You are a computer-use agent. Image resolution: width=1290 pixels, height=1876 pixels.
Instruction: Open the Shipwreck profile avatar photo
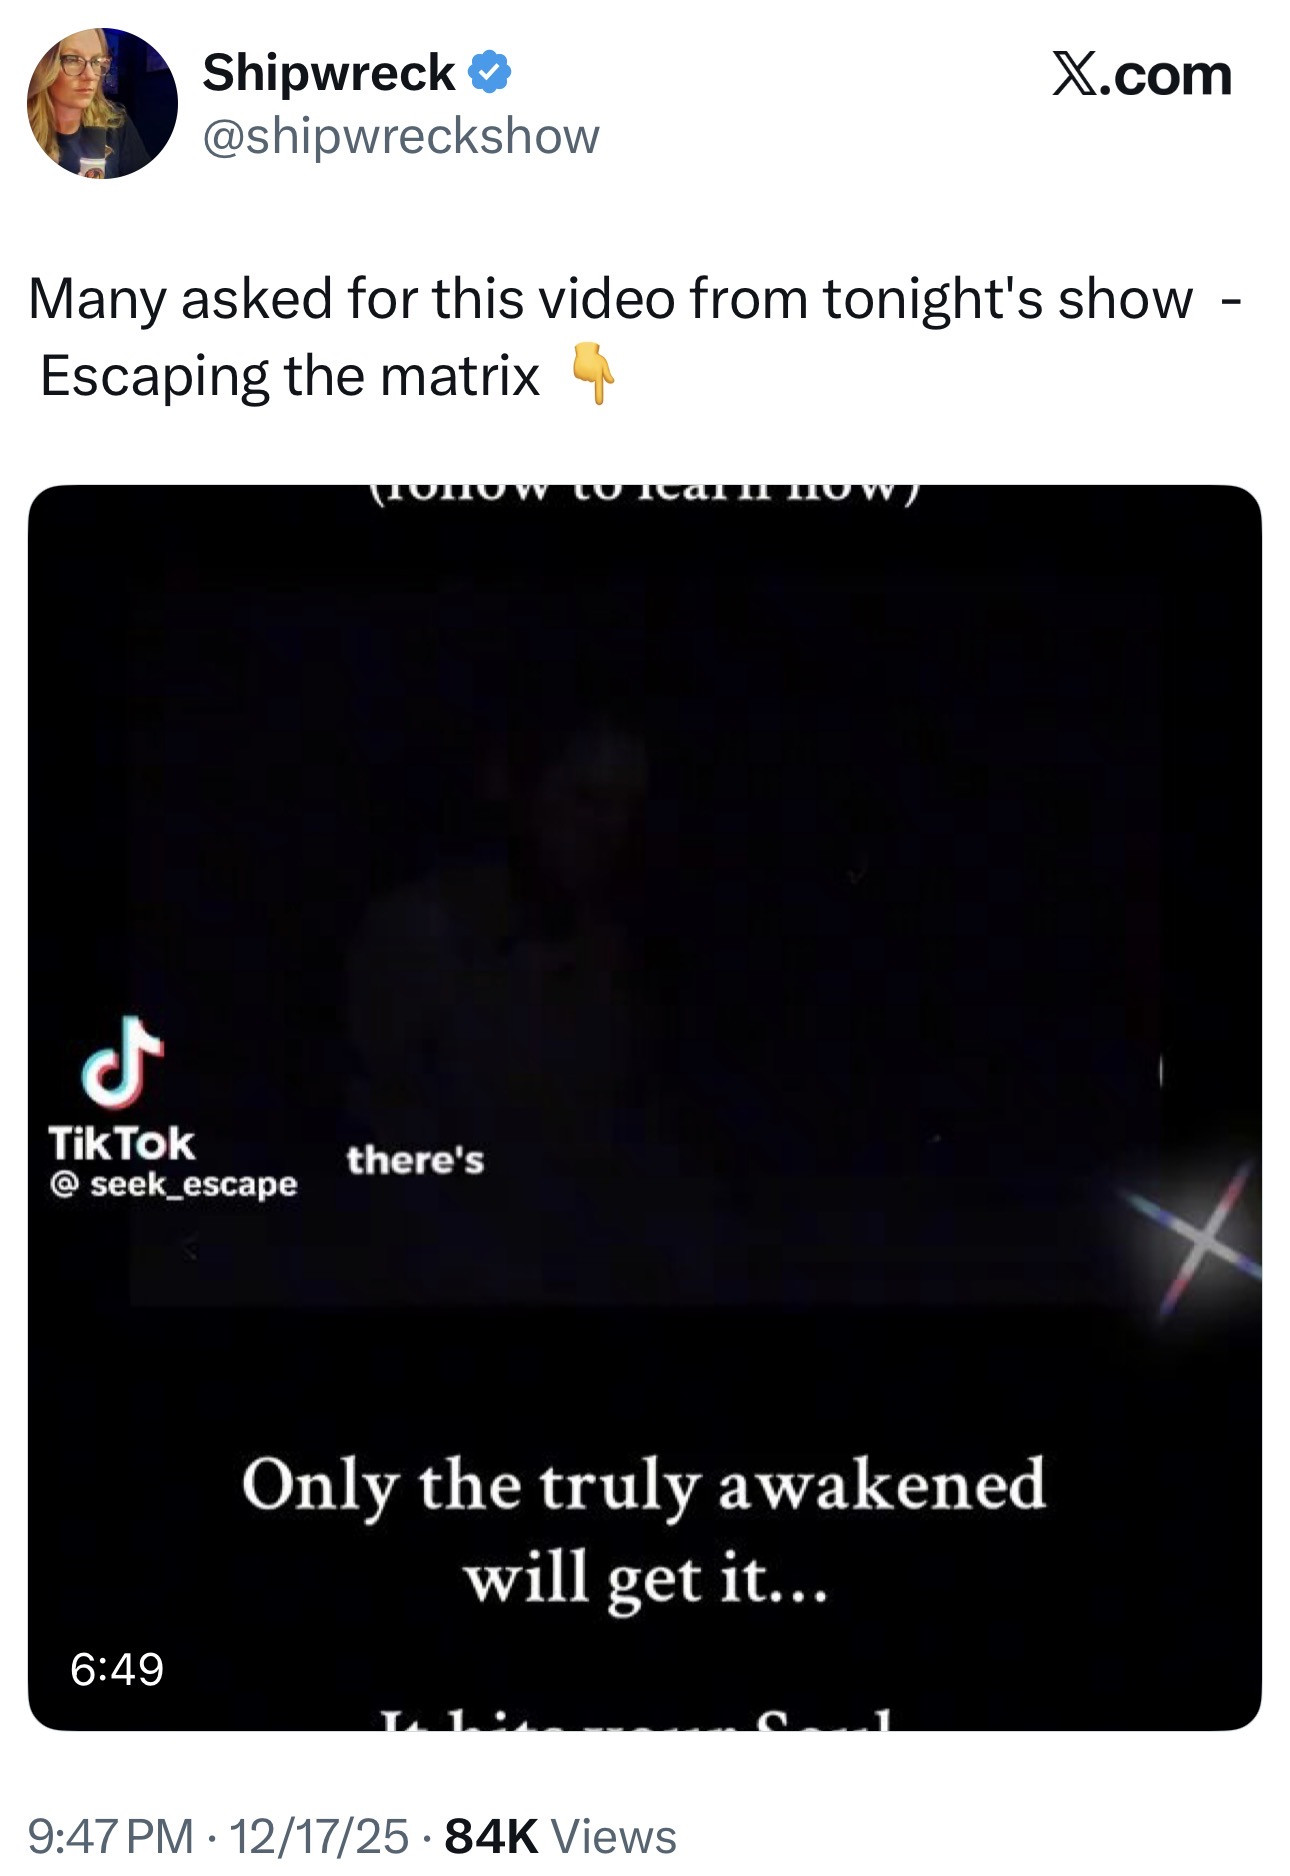(102, 104)
